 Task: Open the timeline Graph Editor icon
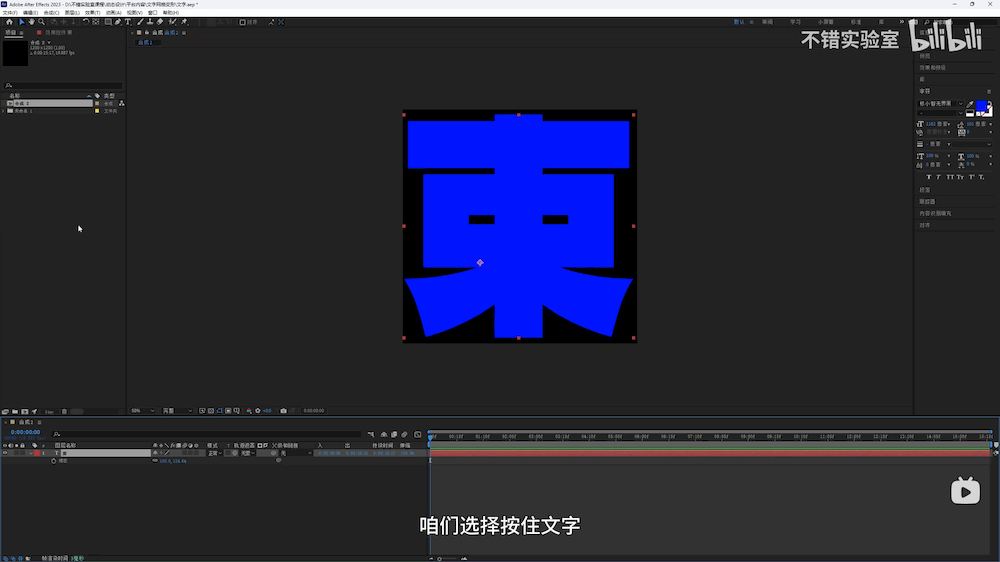point(417,434)
